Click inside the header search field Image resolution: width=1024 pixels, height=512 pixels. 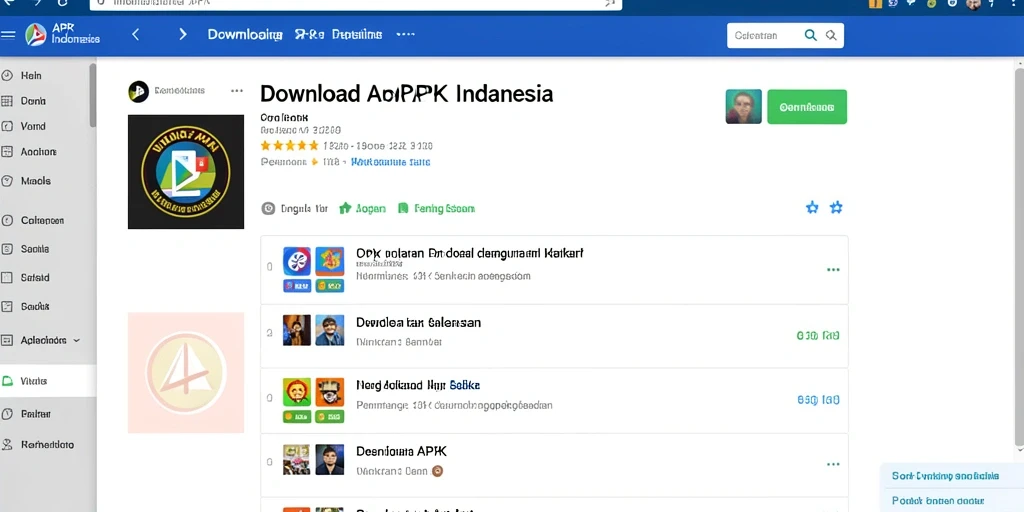[x=764, y=36]
